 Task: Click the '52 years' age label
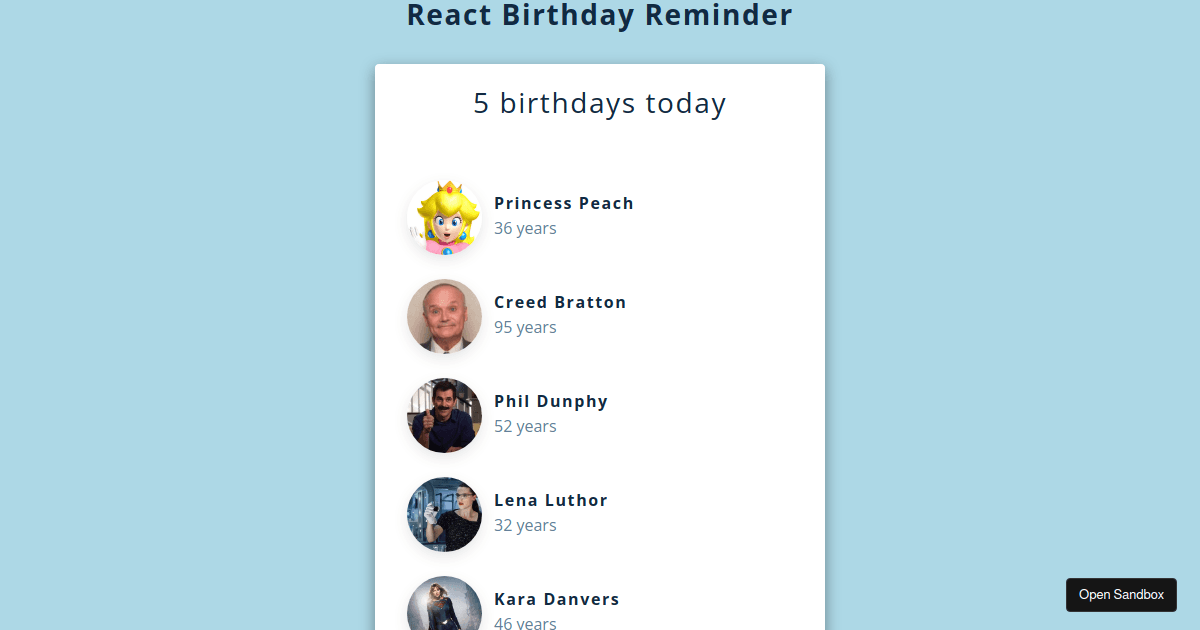coord(525,426)
